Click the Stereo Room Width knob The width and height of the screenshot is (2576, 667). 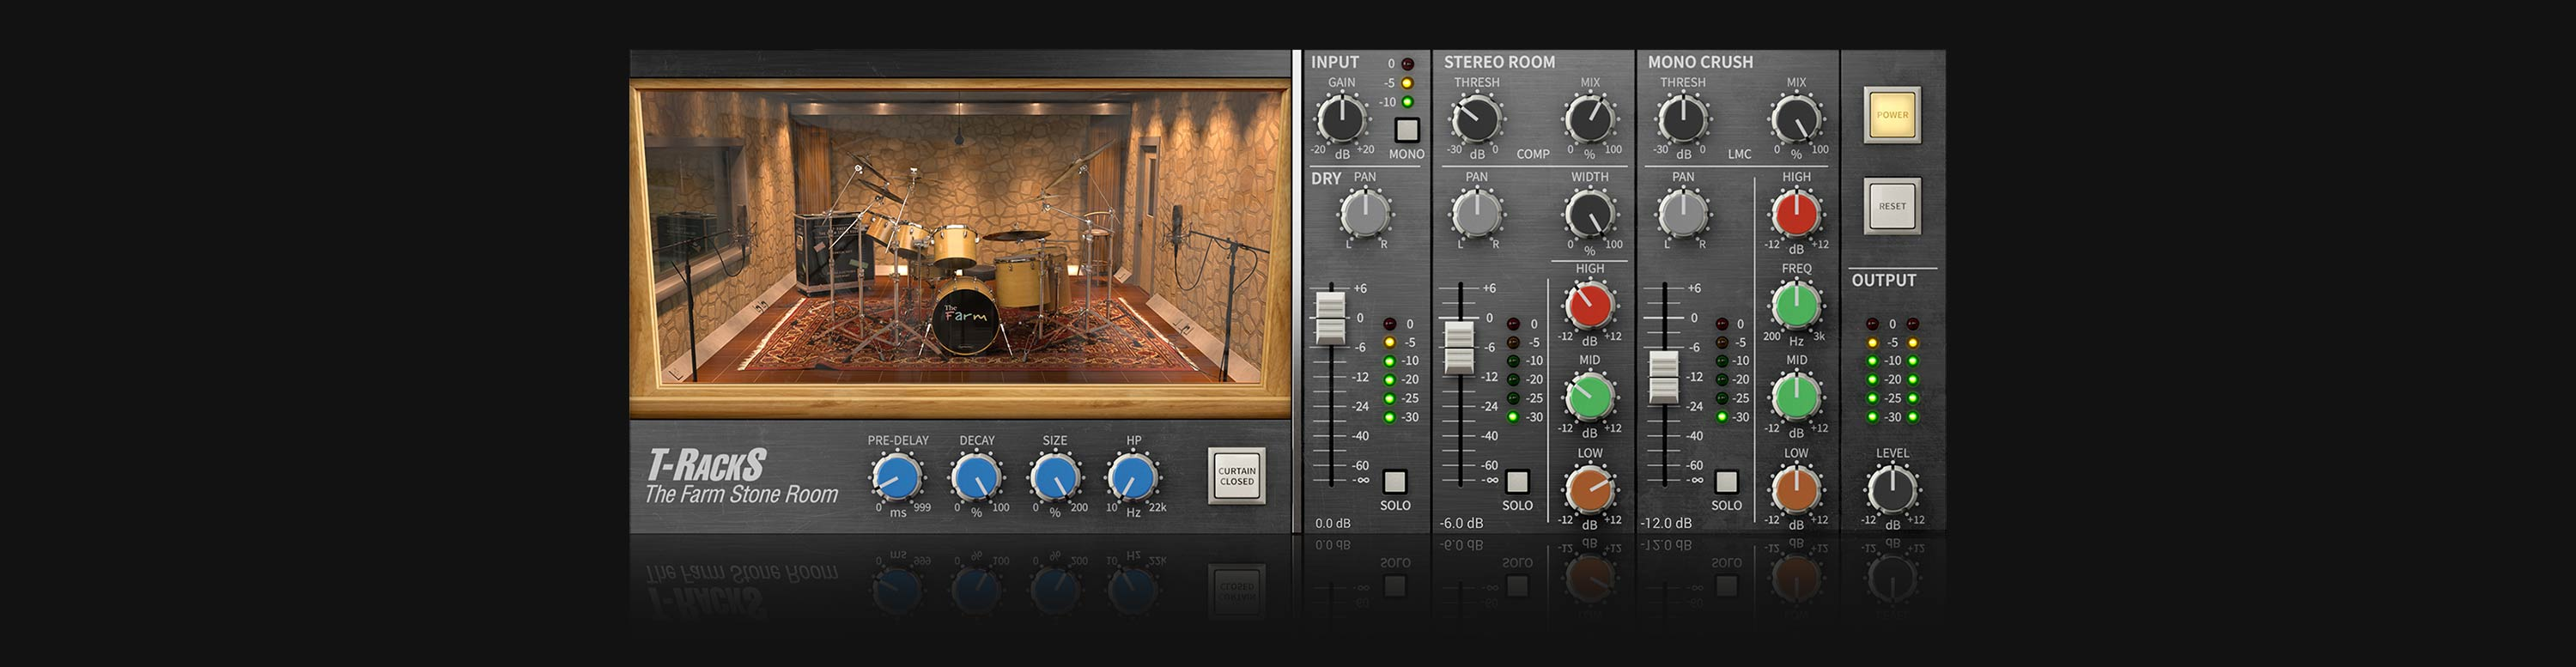[x=1589, y=213]
